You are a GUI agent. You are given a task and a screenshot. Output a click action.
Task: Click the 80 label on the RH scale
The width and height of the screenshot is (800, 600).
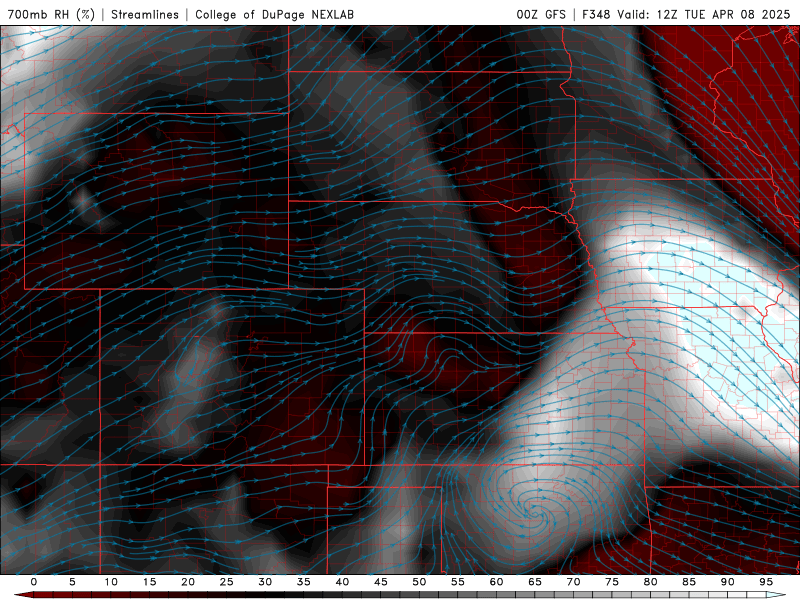tap(651, 582)
